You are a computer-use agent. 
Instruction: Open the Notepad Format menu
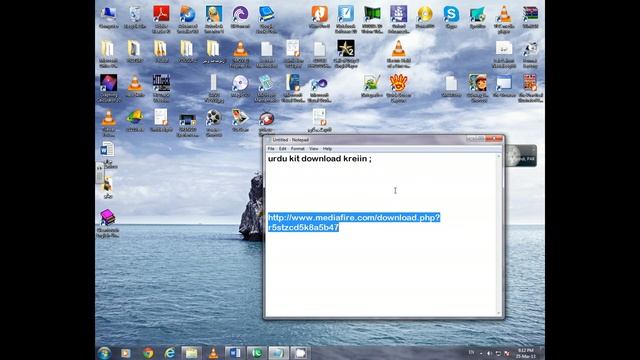click(298, 149)
